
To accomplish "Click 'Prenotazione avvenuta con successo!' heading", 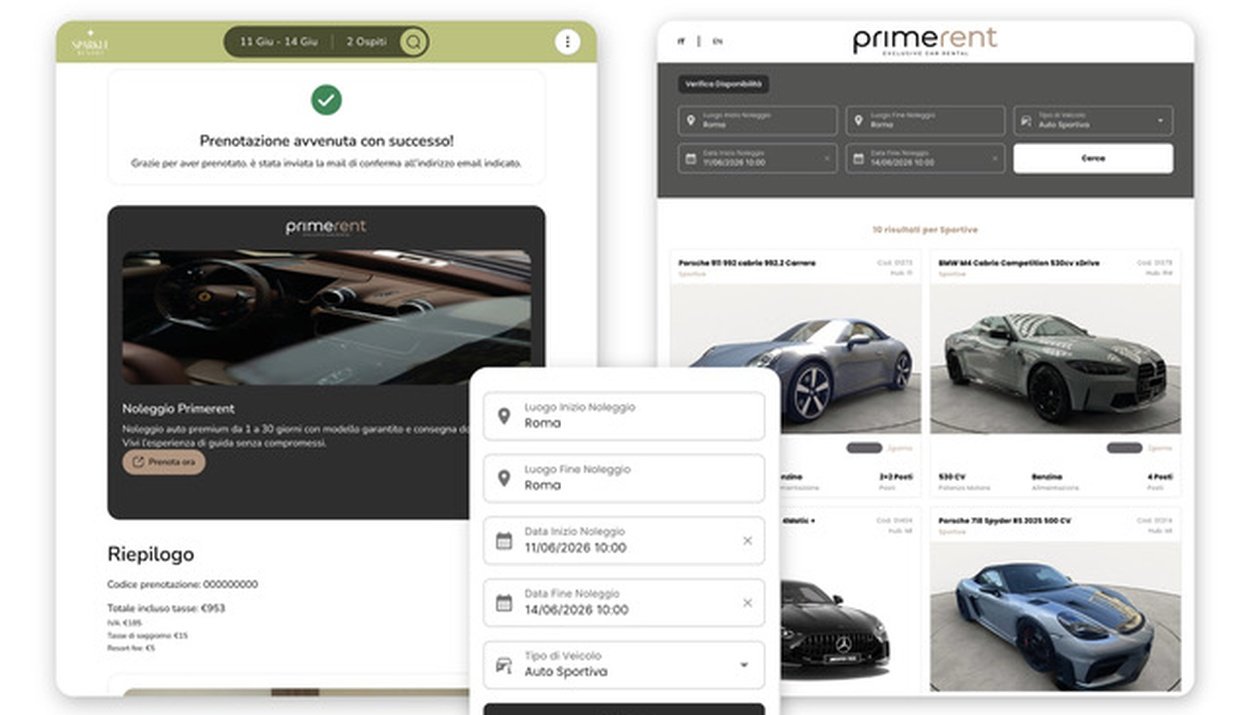I will coord(326,141).
